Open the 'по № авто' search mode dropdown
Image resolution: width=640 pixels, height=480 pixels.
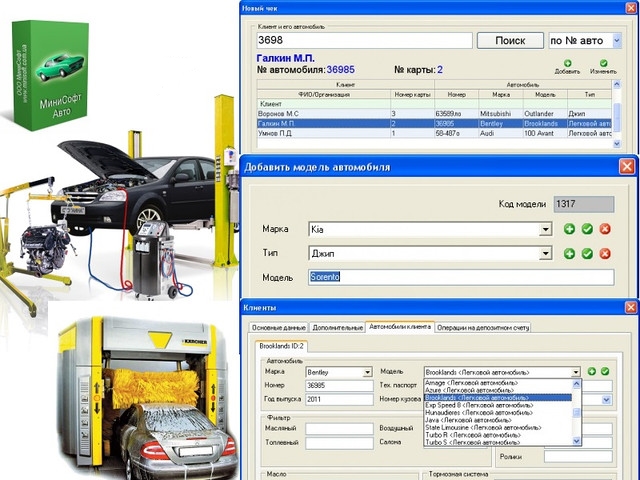click(x=617, y=40)
